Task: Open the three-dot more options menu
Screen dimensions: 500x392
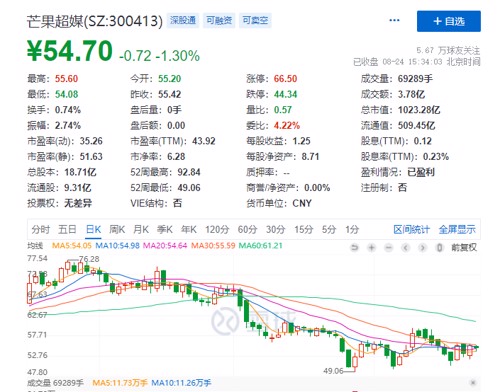Action: [x=394, y=21]
